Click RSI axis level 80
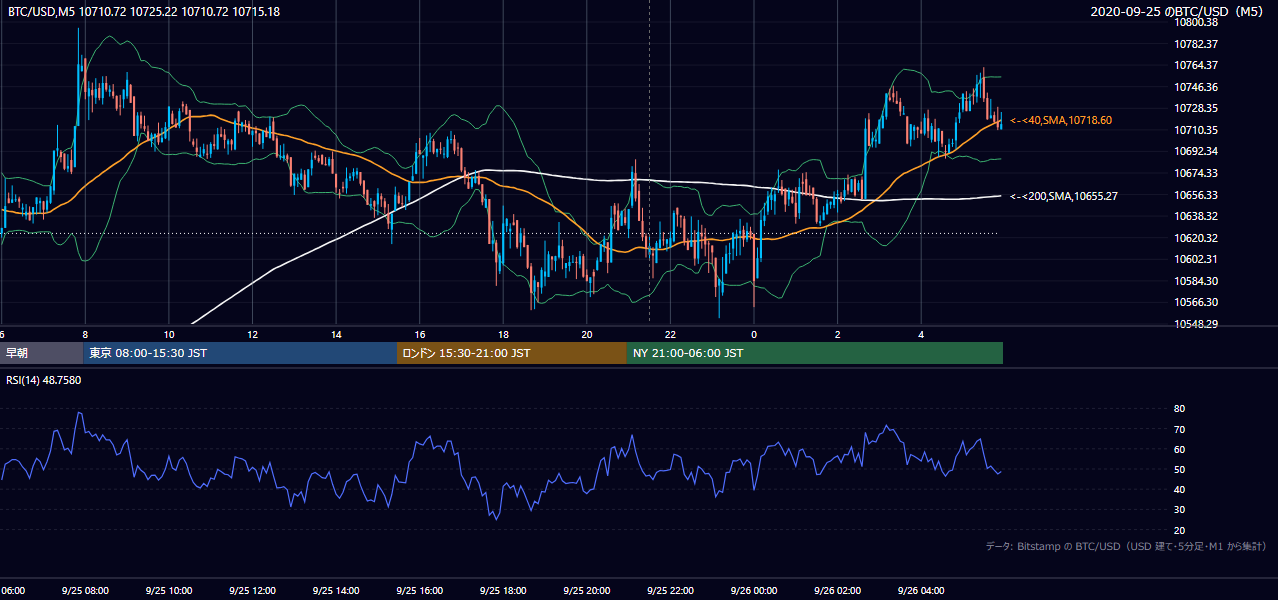 pos(1179,409)
